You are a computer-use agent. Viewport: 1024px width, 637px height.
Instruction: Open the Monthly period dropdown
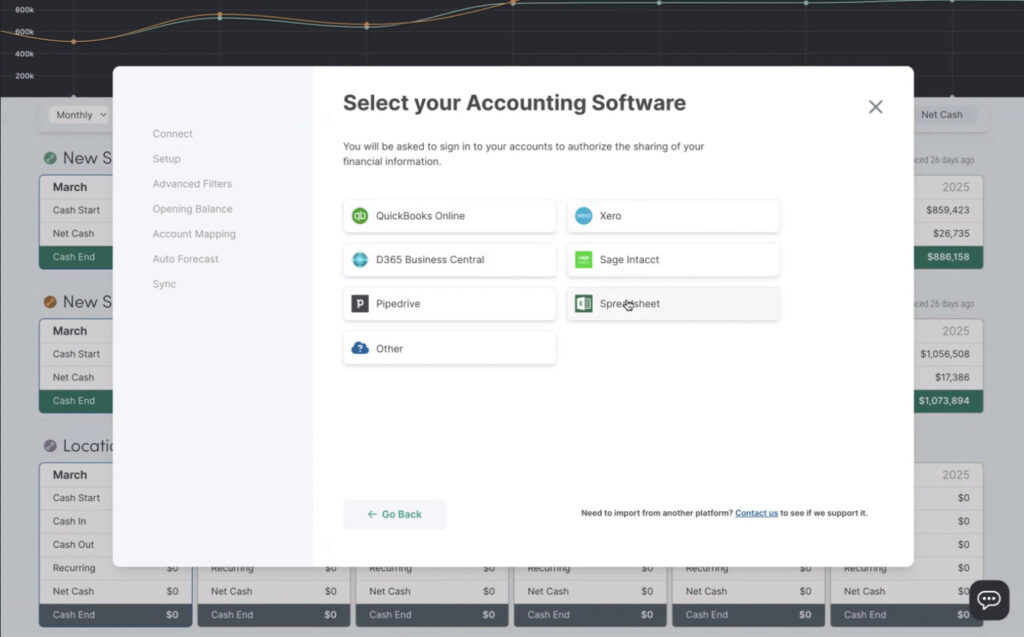coord(78,114)
